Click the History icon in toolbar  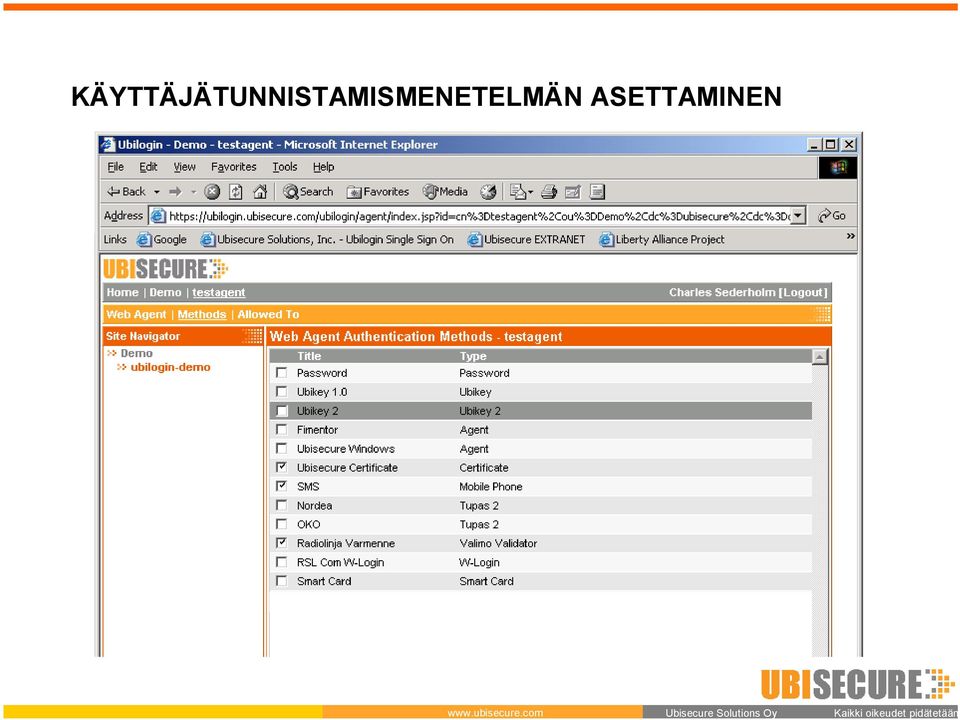pyautogui.click(x=488, y=192)
